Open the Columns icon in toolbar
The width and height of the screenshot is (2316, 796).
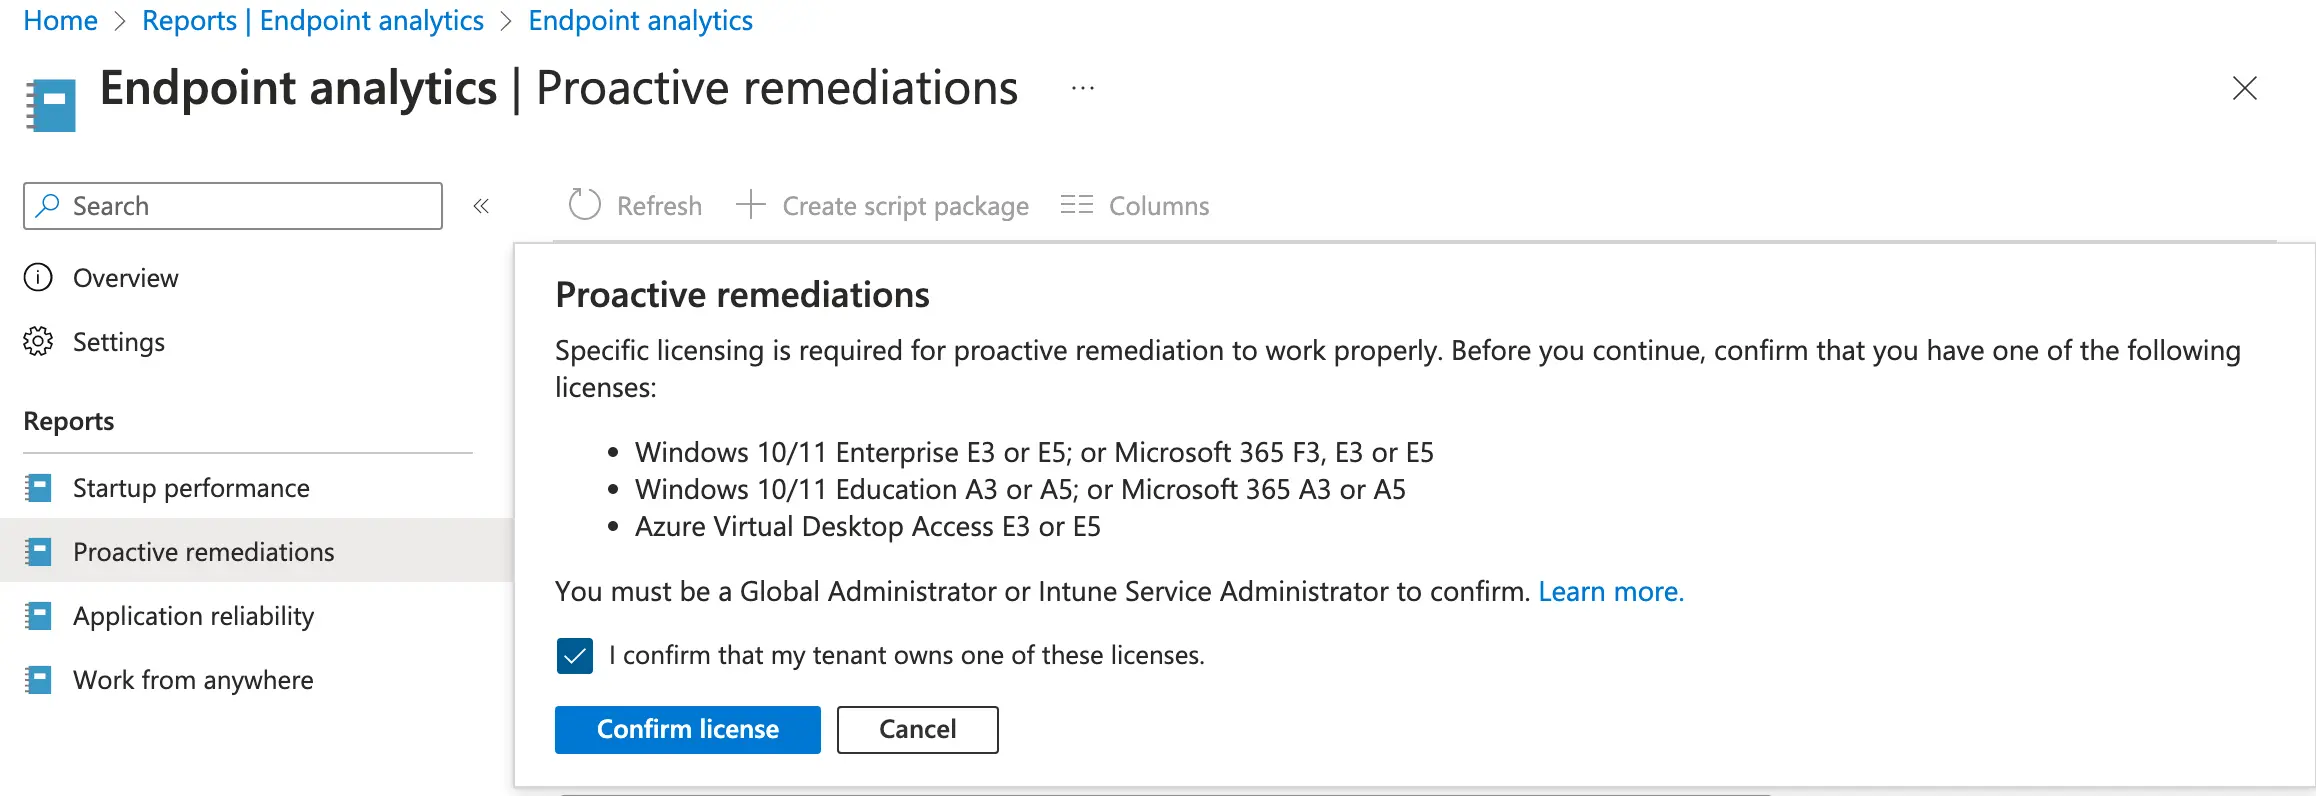1076,205
